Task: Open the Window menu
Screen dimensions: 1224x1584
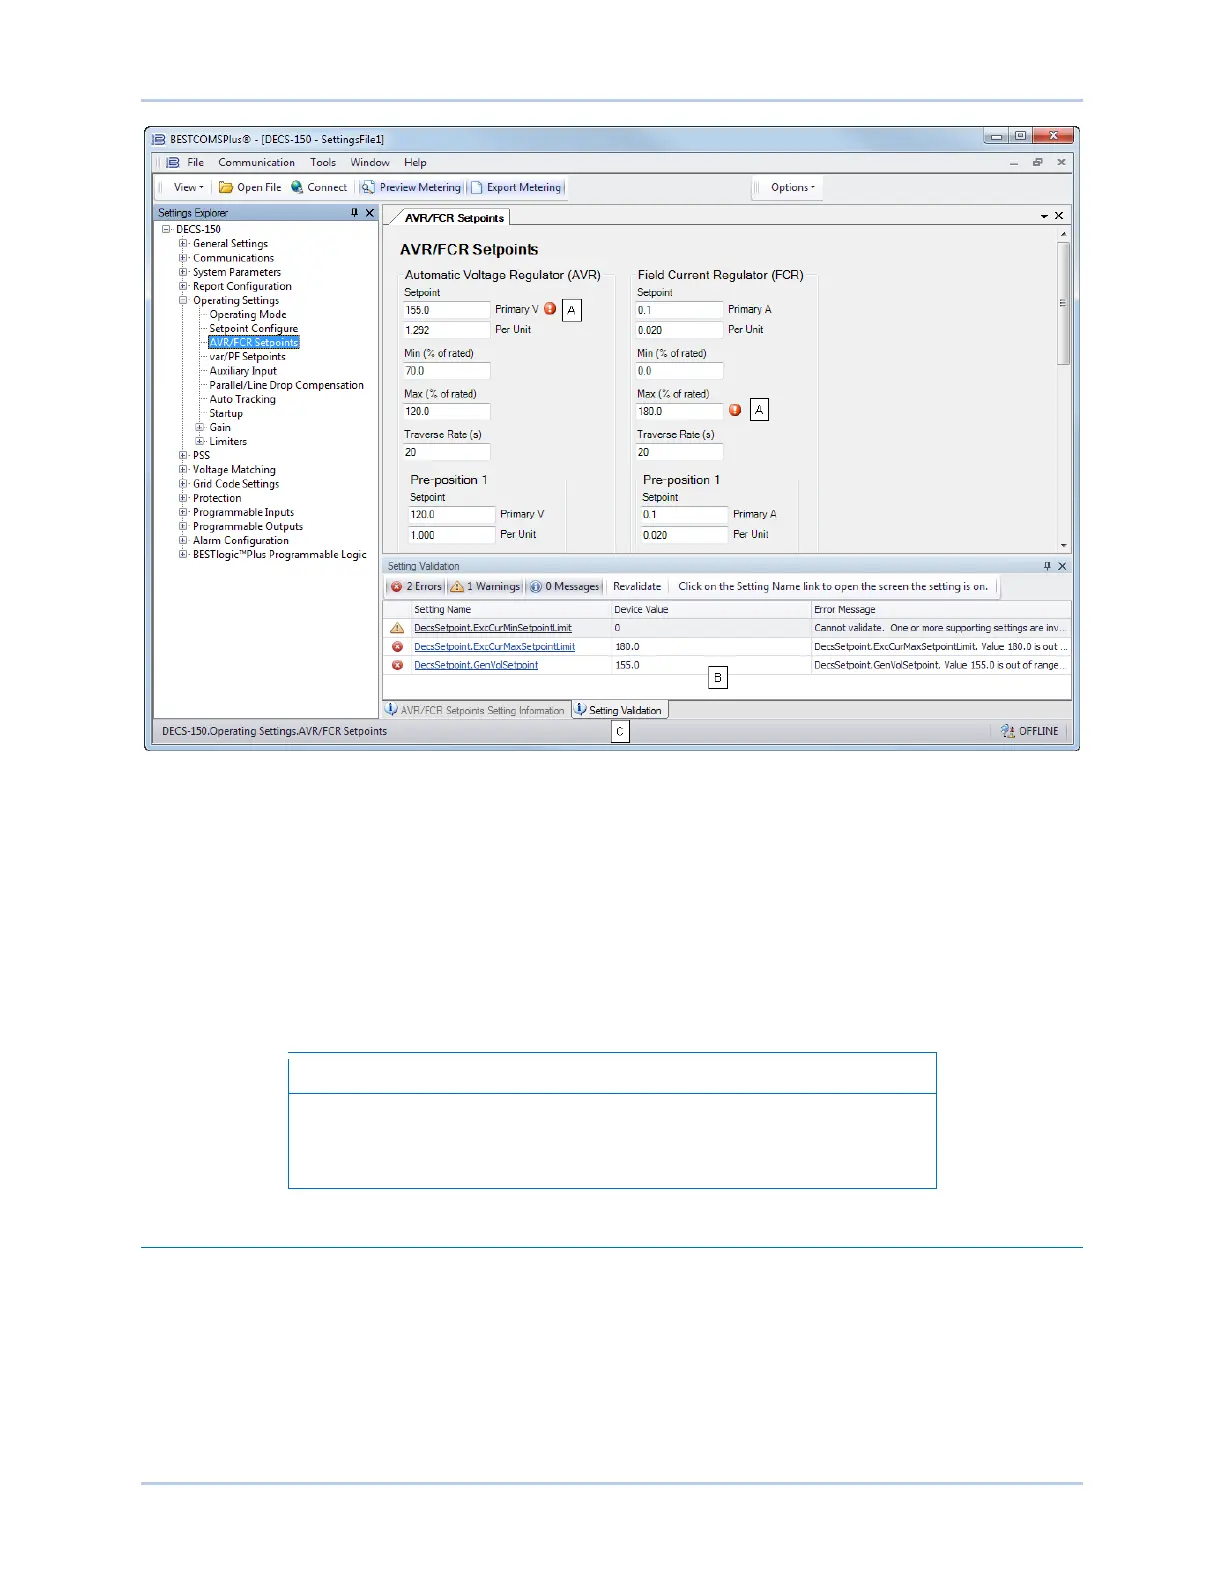Action: coord(370,162)
